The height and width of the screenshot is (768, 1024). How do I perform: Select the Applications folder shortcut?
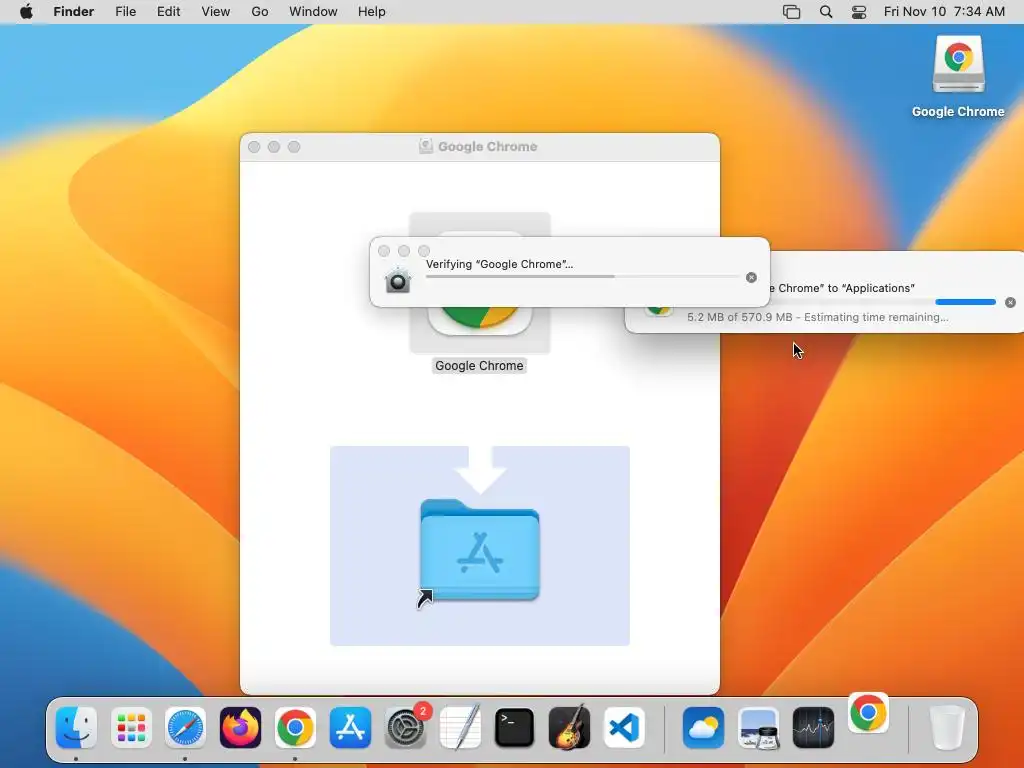pos(479,550)
